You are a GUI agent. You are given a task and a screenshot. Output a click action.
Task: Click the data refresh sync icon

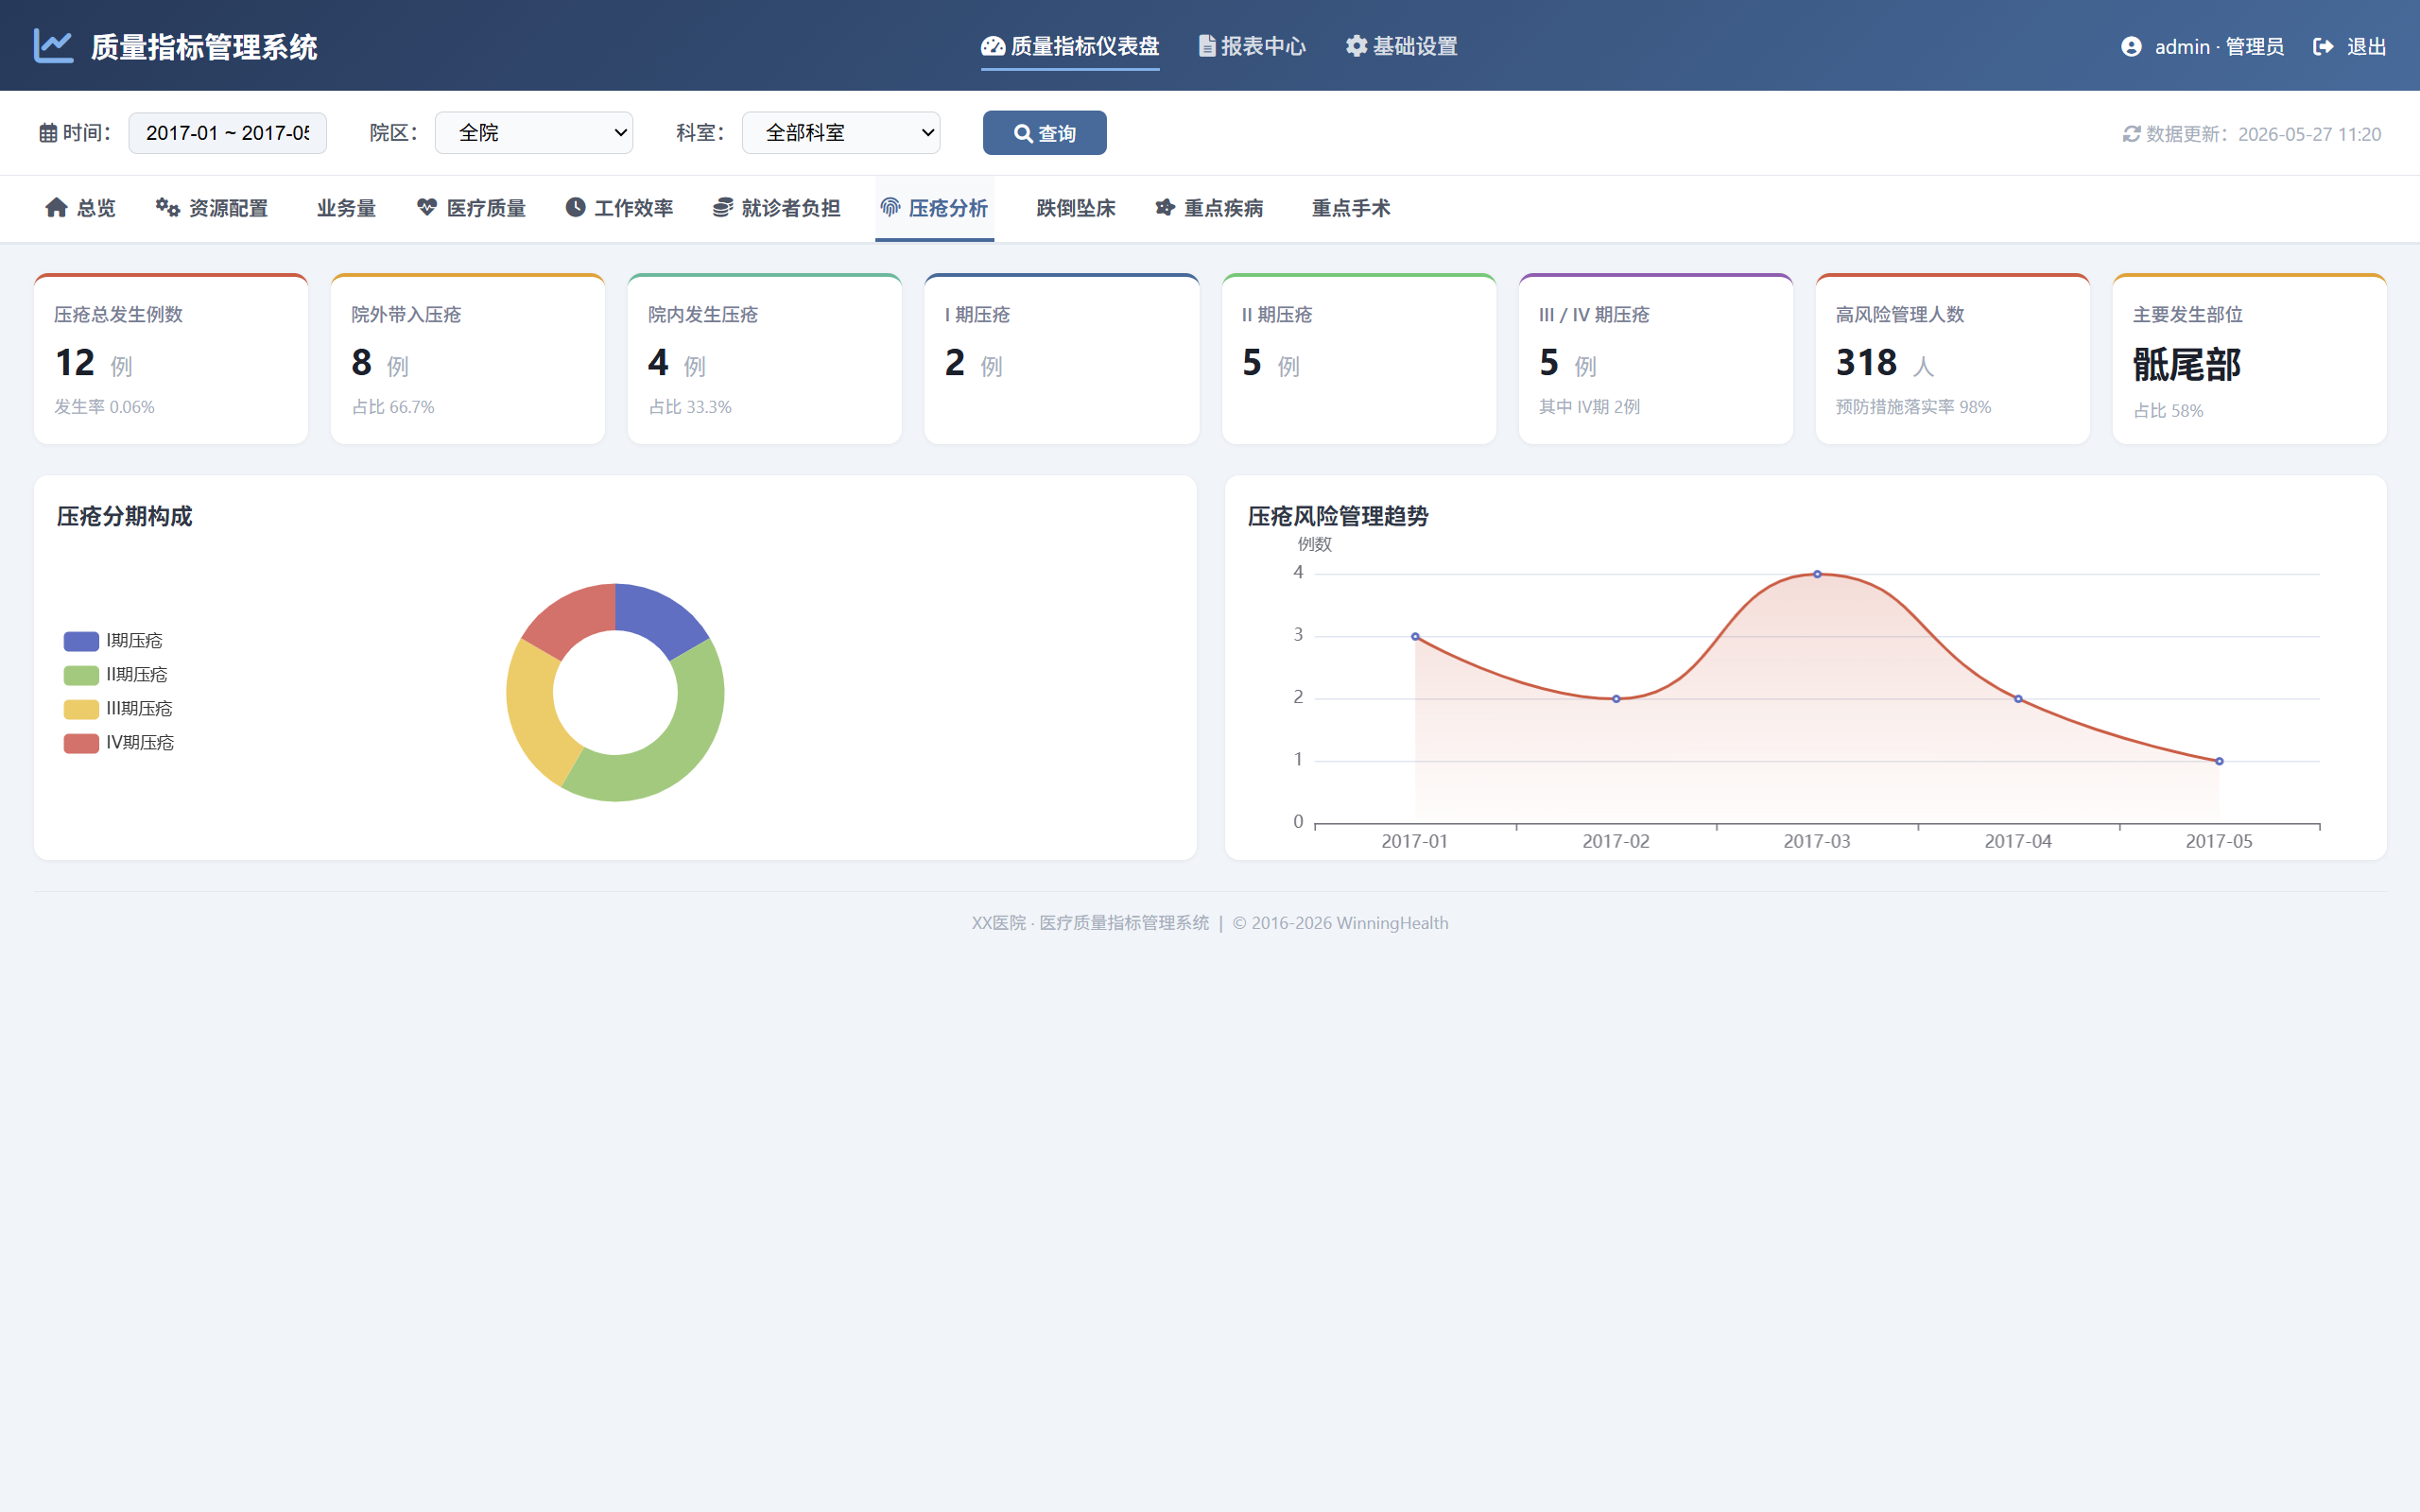coord(2131,134)
